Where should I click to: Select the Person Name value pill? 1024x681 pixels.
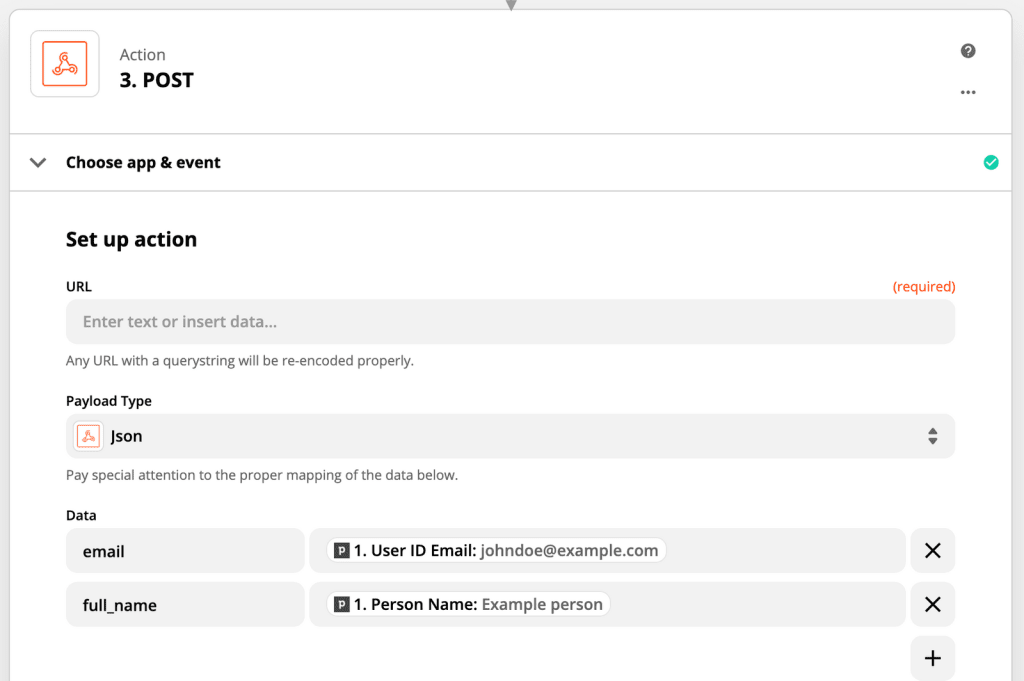(x=468, y=605)
